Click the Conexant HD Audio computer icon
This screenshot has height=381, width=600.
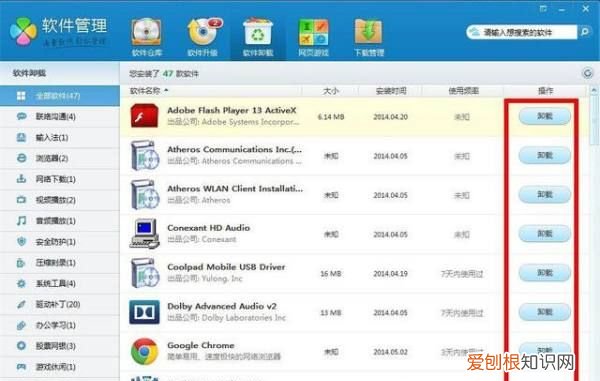pyautogui.click(x=145, y=233)
